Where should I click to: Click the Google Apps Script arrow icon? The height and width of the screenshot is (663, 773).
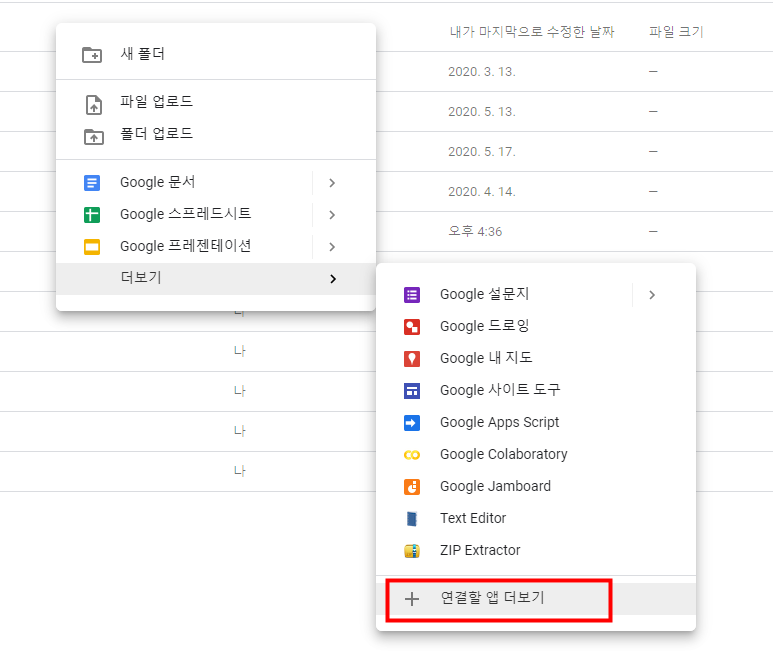coord(412,423)
